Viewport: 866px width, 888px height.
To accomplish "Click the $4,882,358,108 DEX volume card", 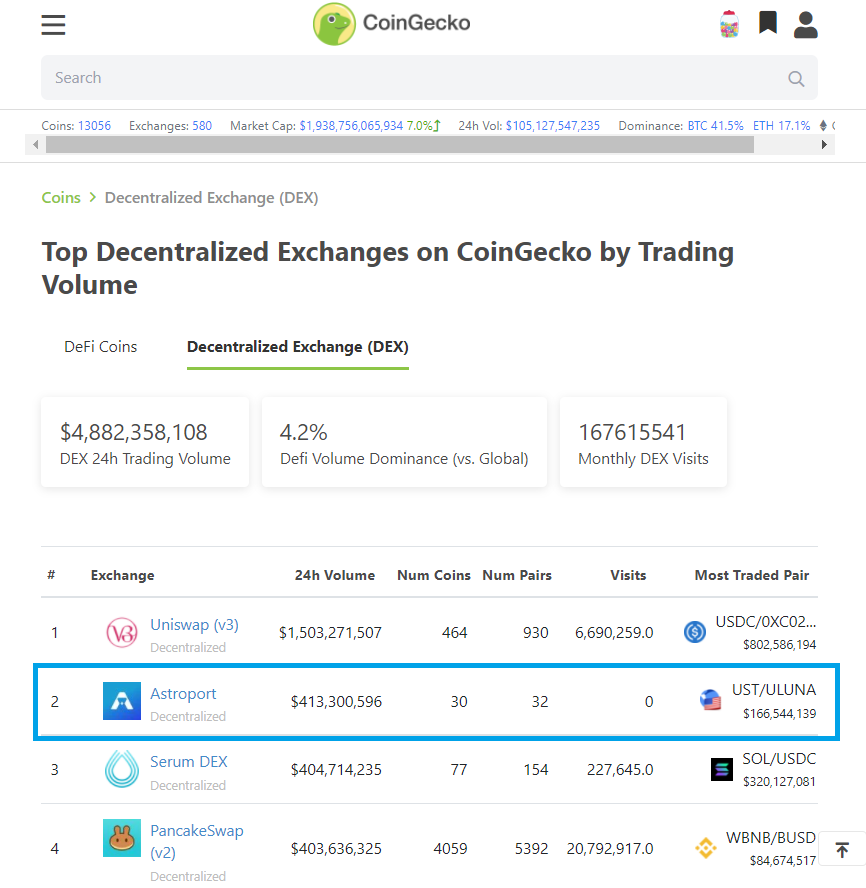I will tap(145, 442).
